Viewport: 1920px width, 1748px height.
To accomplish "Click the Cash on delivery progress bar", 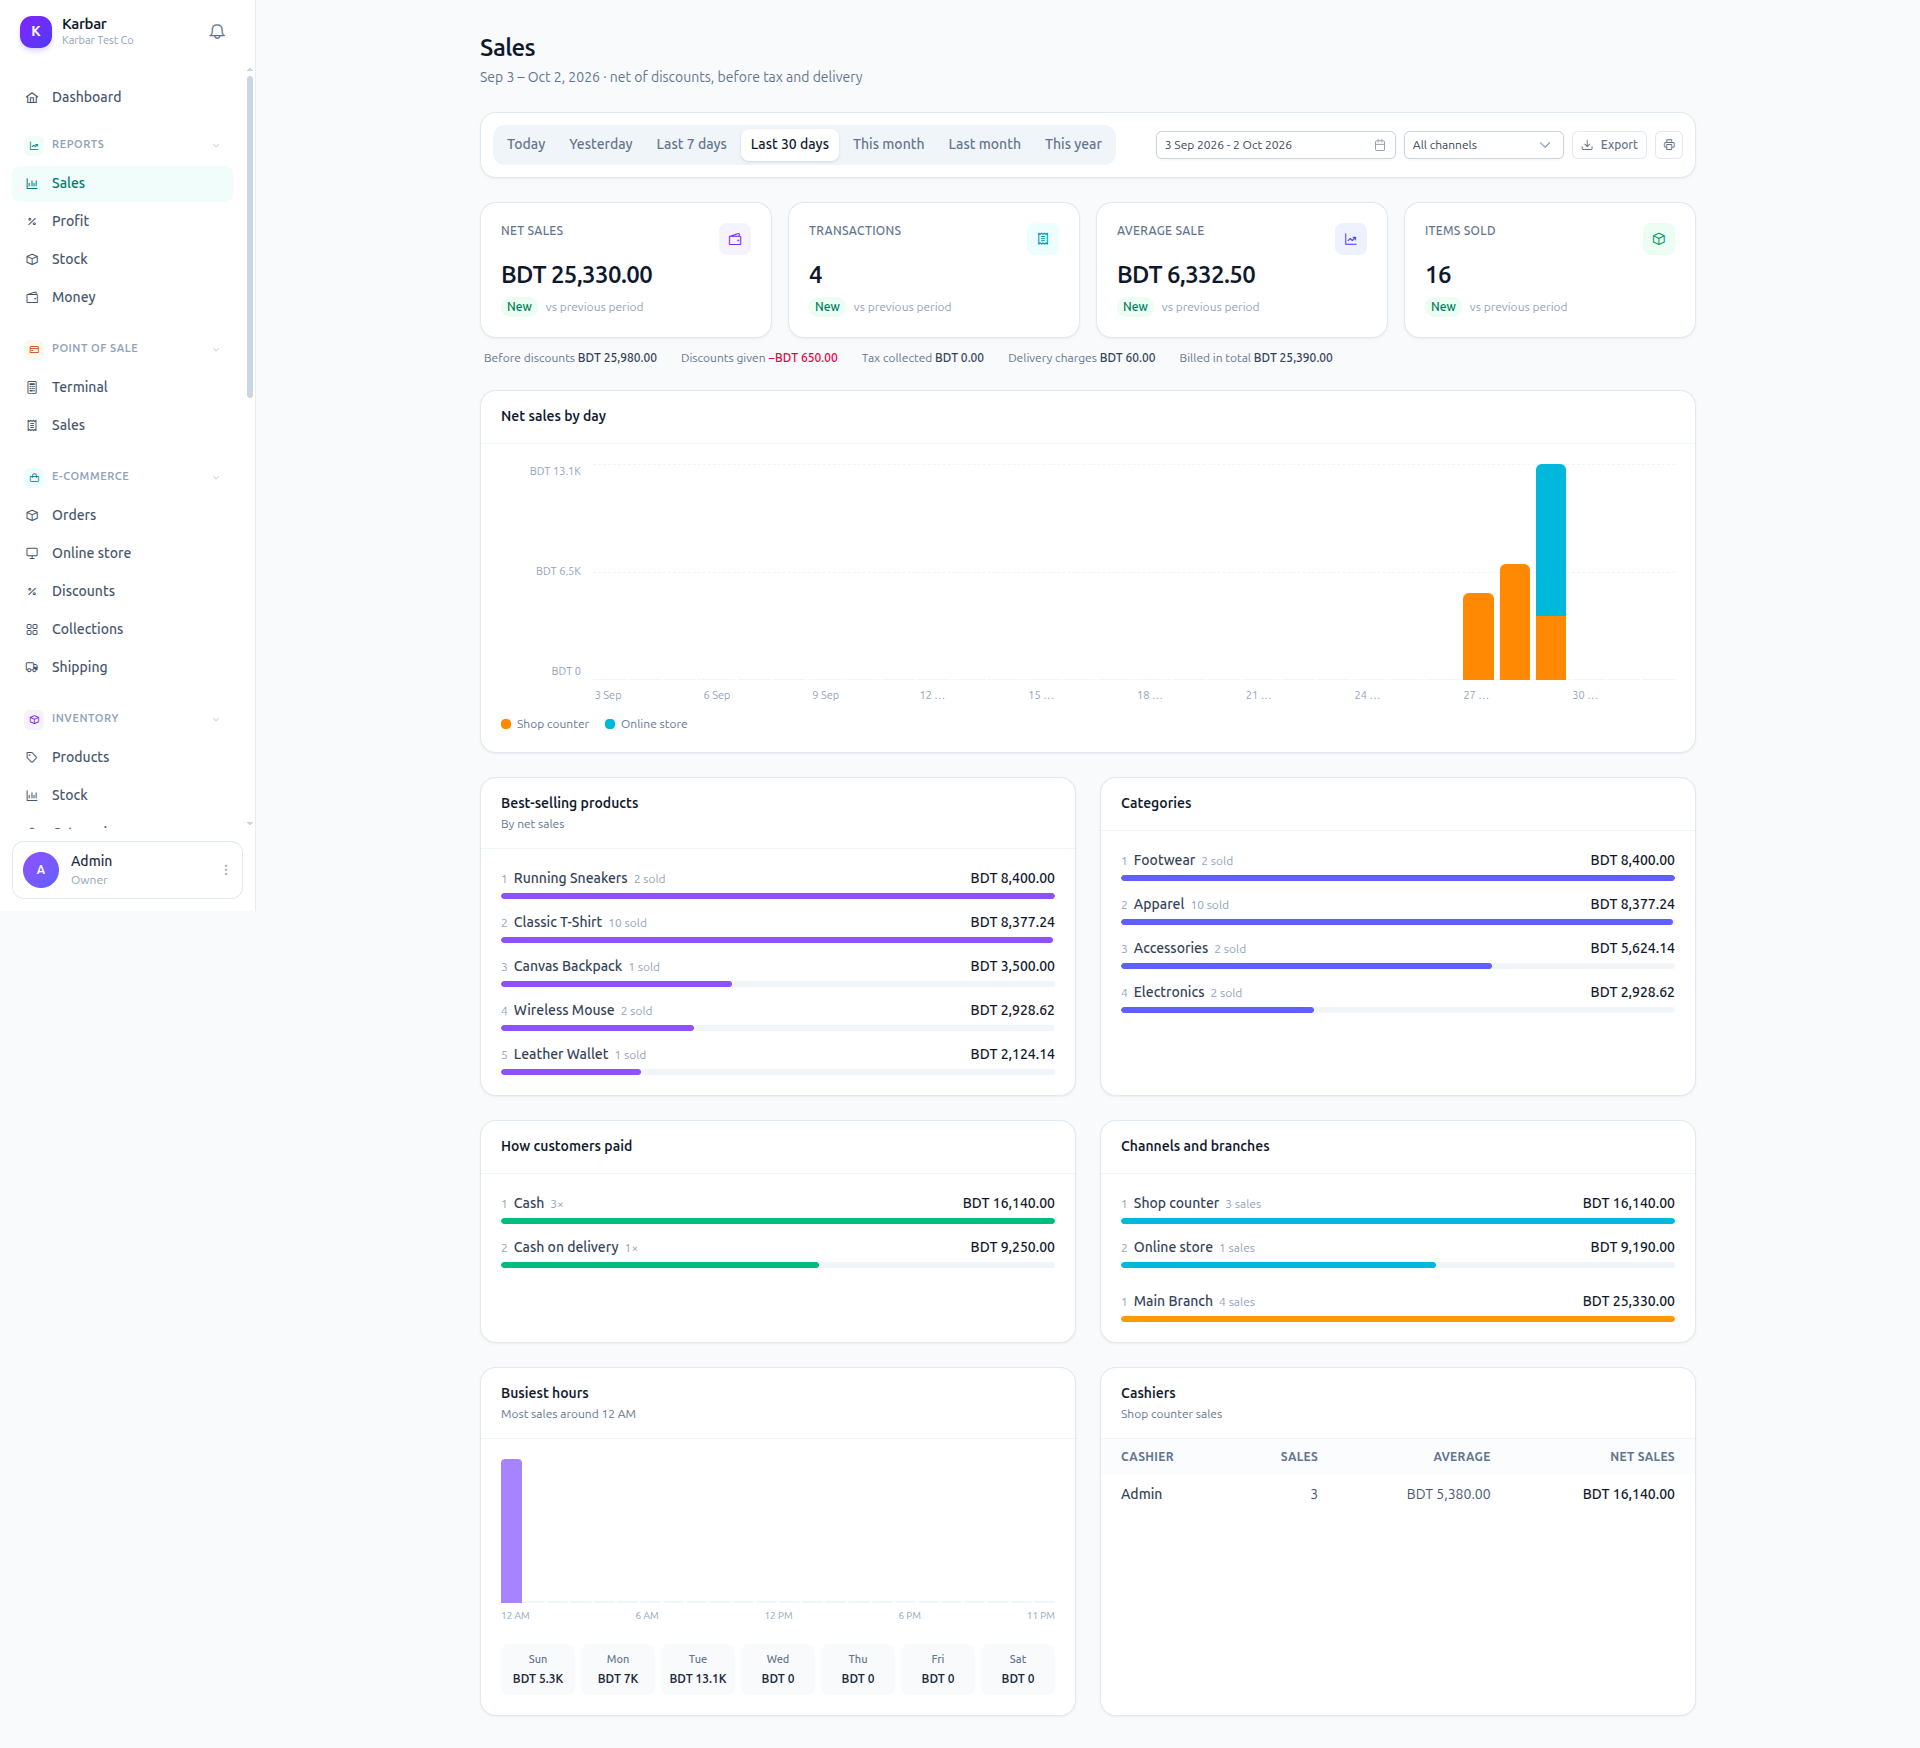I will click(x=778, y=1265).
